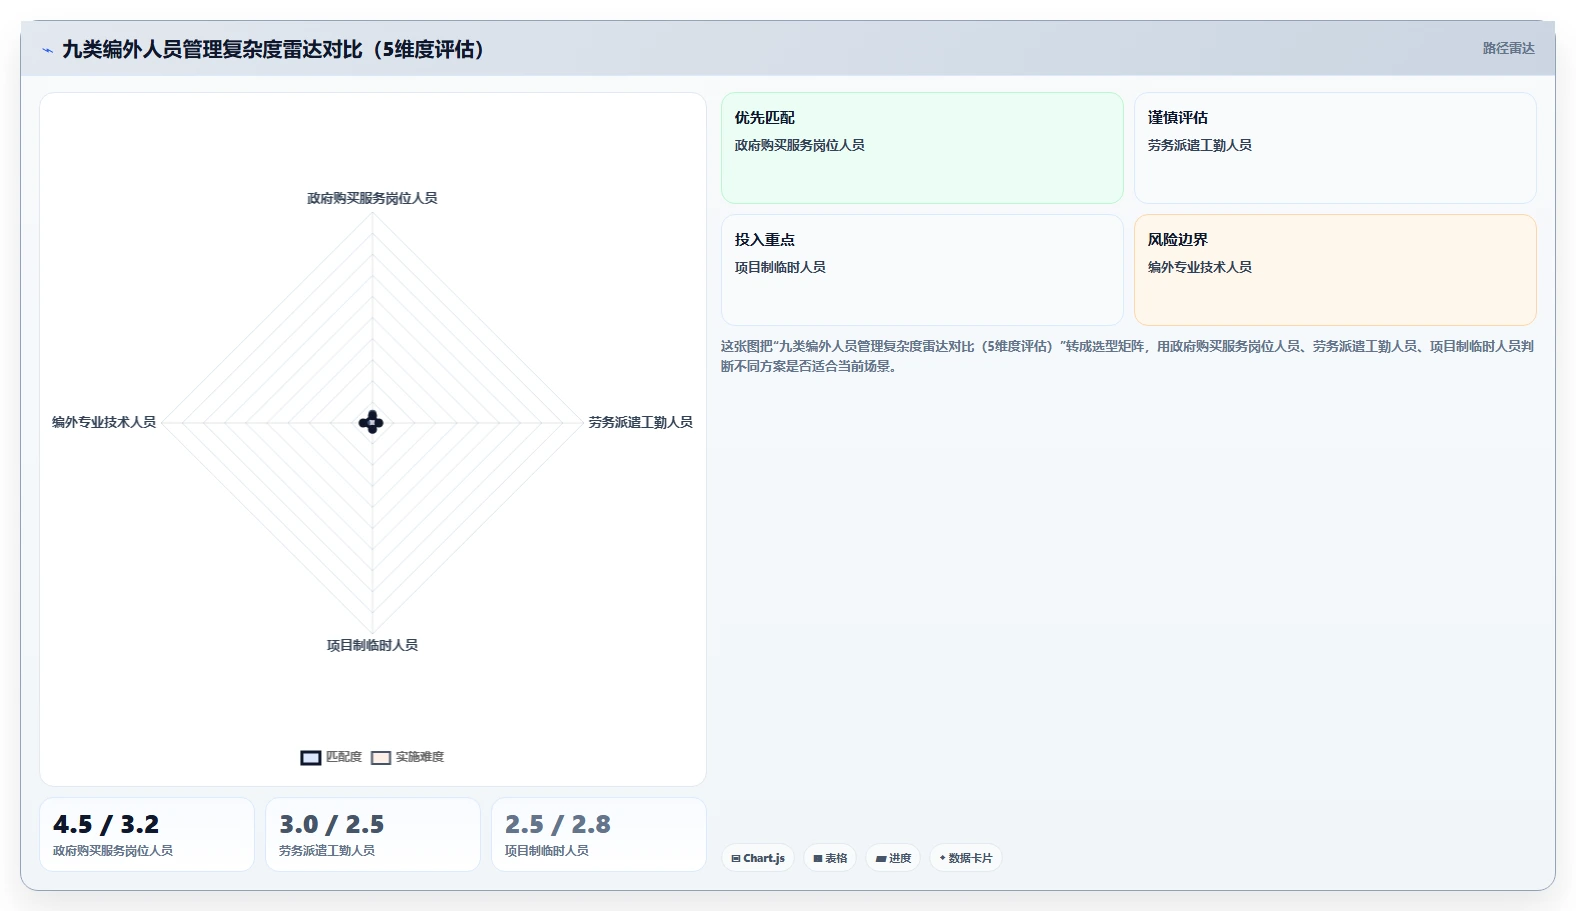Select the 风险边界 card
The width and height of the screenshot is (1576, 911).
(1335, 270)
